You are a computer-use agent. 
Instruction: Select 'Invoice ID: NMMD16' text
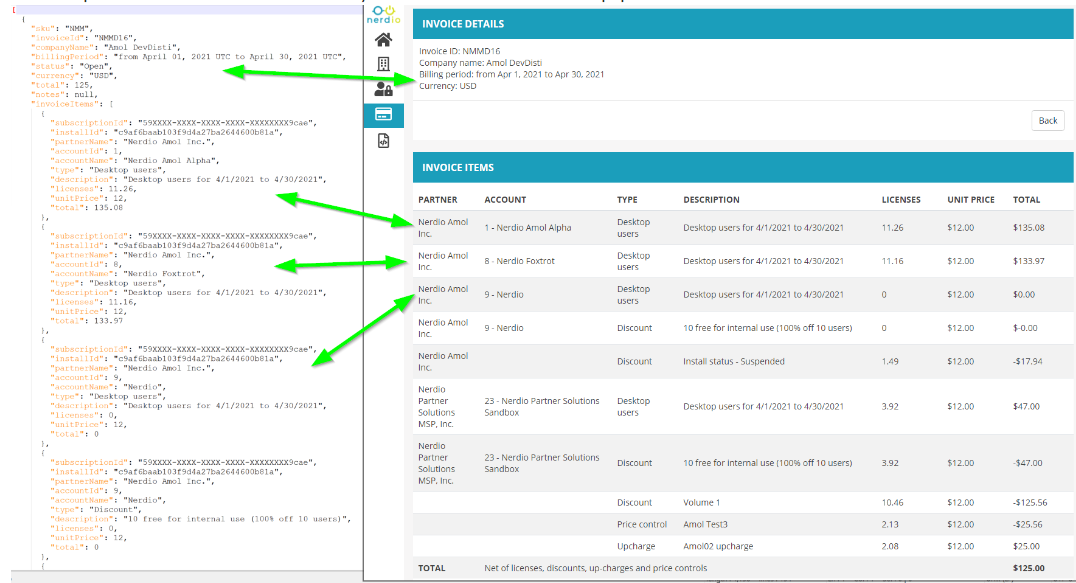tap(460, 51)
